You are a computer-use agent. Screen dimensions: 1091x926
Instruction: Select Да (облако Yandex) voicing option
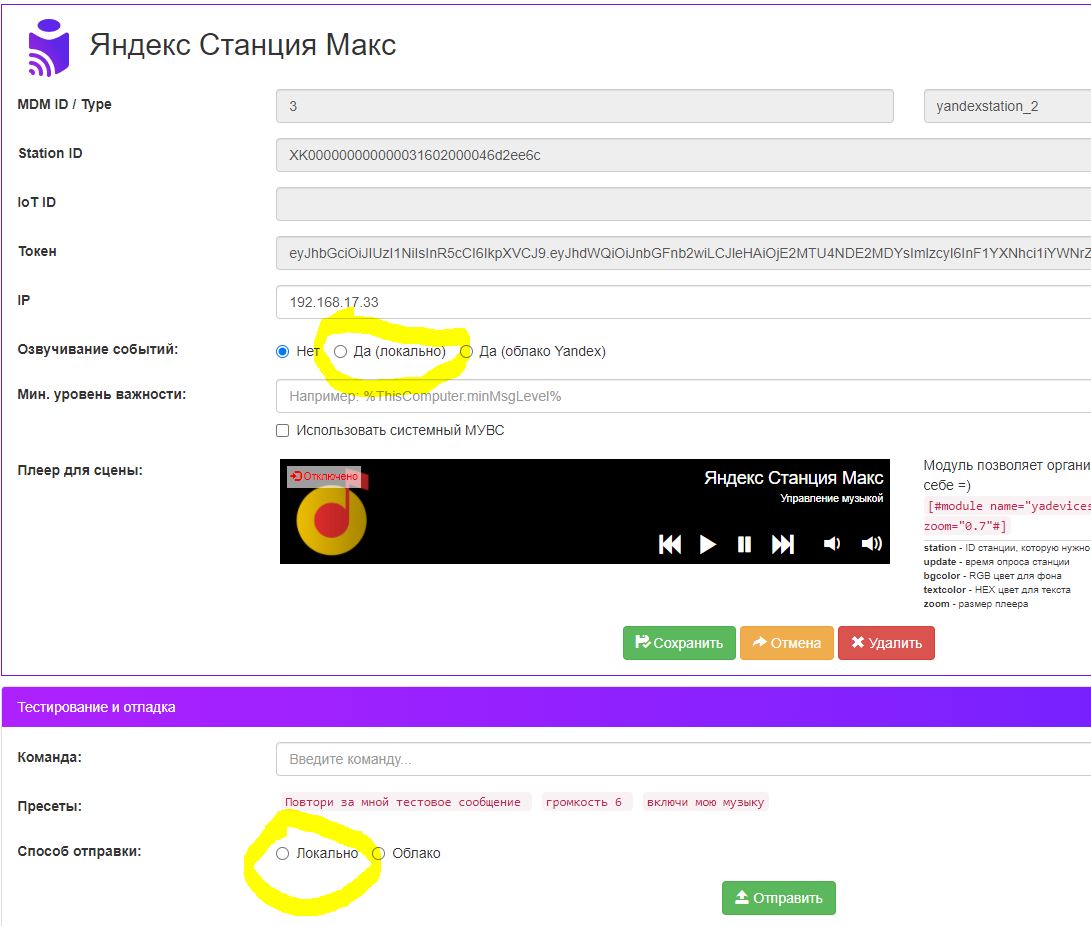(x=466, y=351)
